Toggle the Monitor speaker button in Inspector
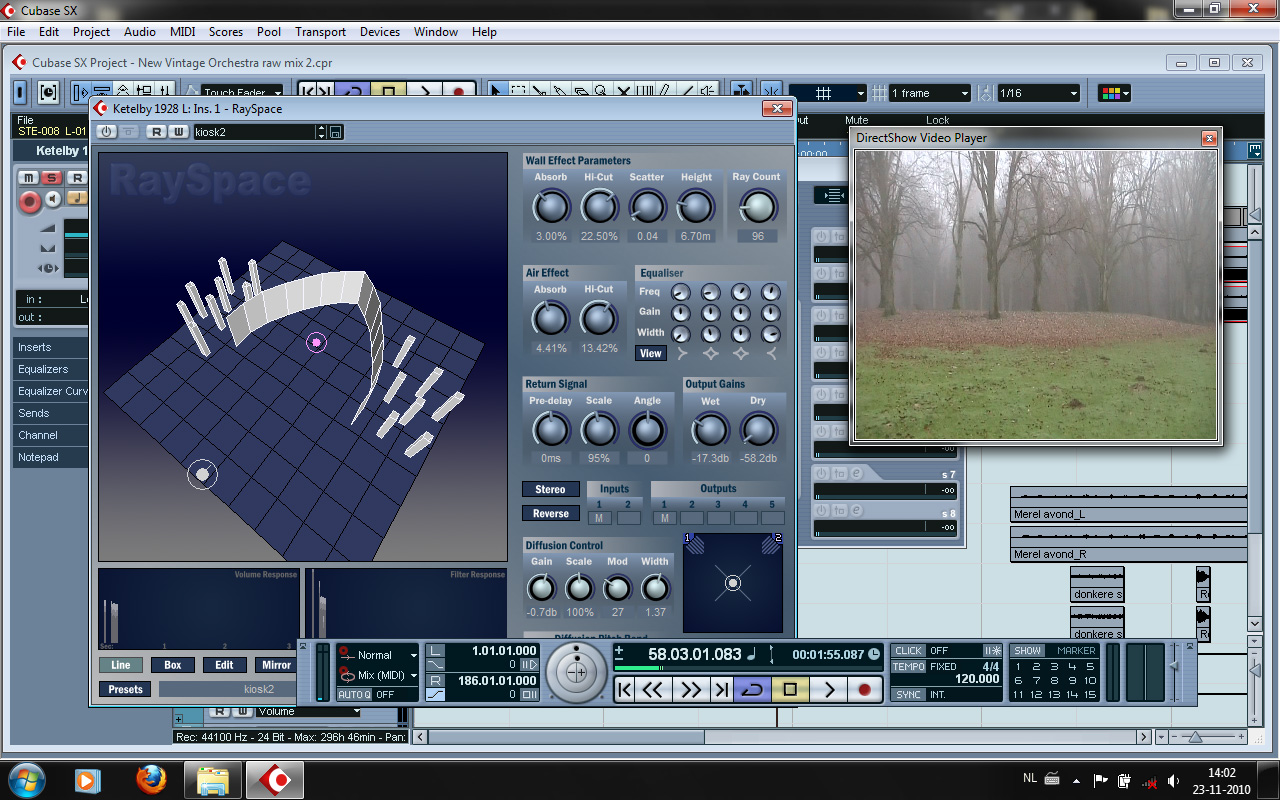The image size is (1280, 800). 54,199
